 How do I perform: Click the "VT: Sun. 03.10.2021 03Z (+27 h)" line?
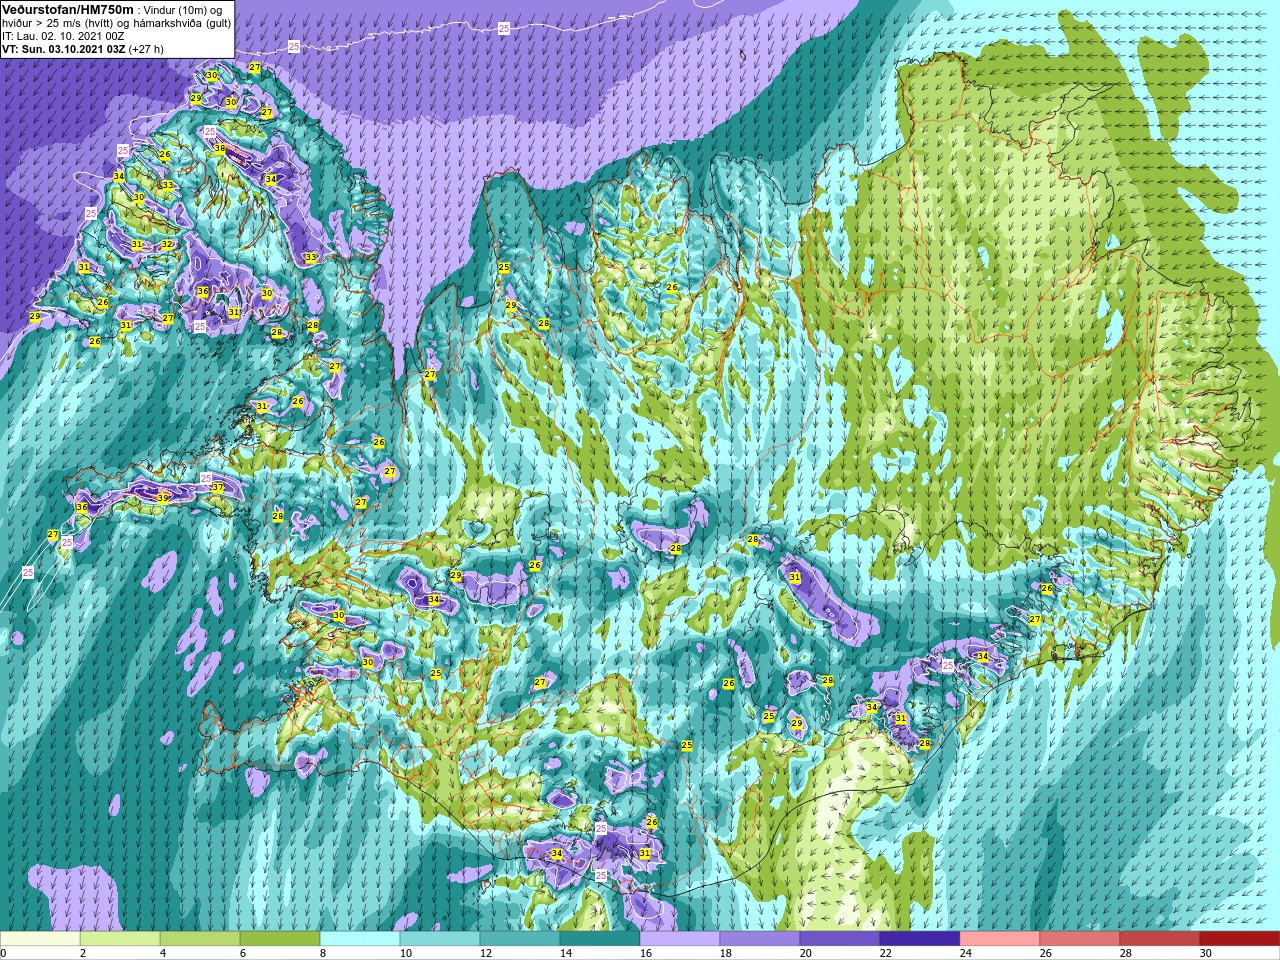tap(83, 49)
